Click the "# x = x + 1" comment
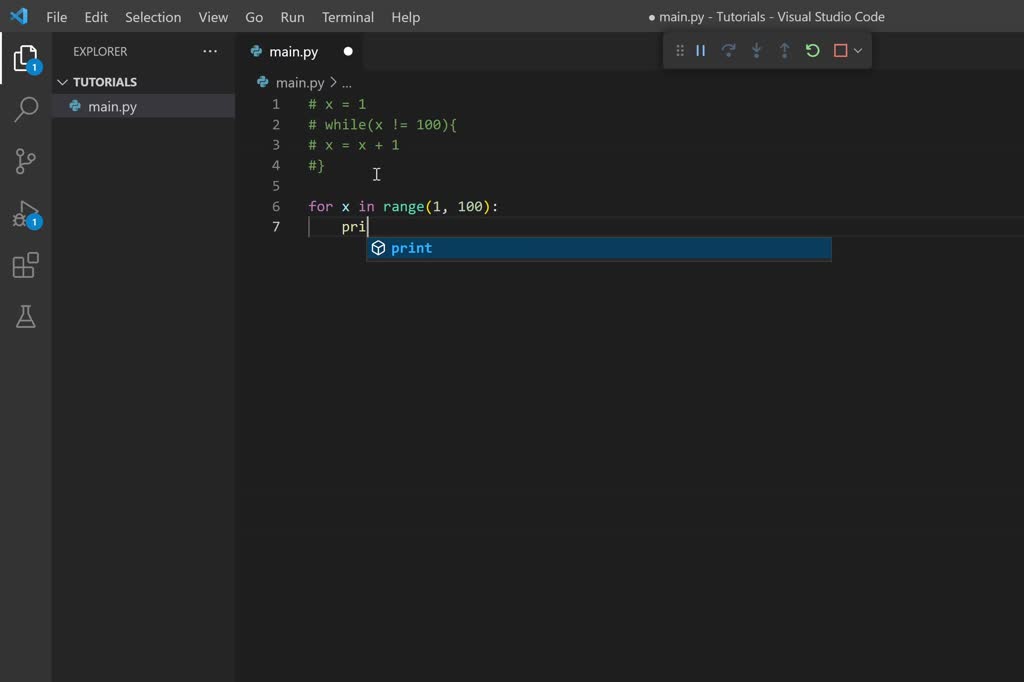The width and height of the screenshot is (1024, 682). tap(353, 145)
